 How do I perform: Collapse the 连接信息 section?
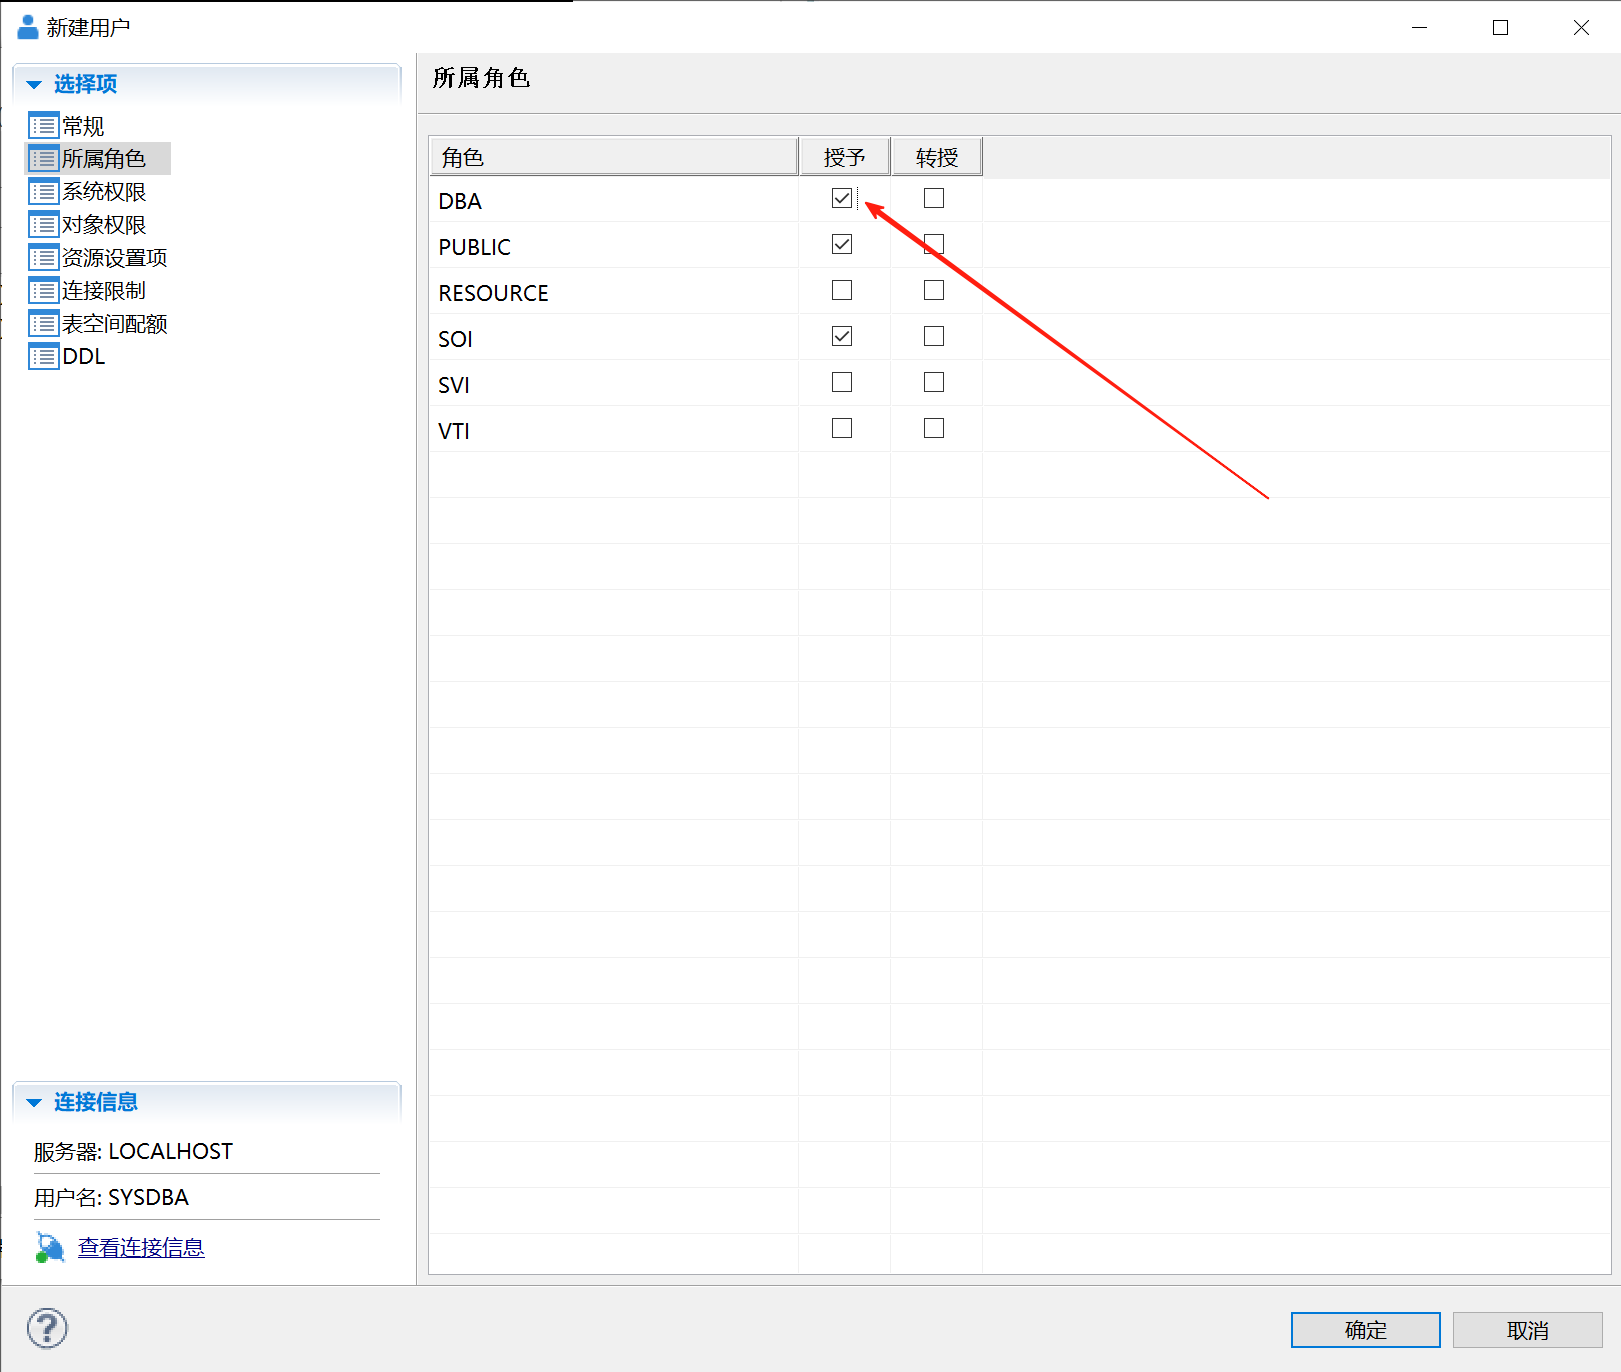[x=34, y=1103]
